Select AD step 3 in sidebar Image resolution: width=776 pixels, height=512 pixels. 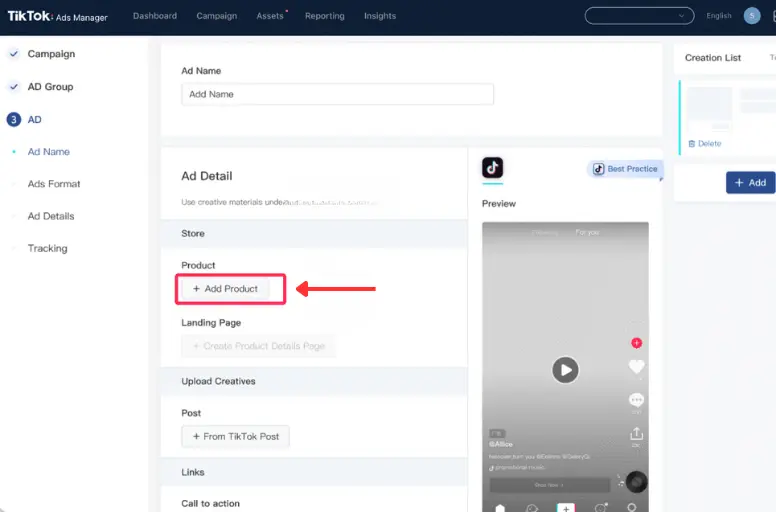click(x=34, y=119)
